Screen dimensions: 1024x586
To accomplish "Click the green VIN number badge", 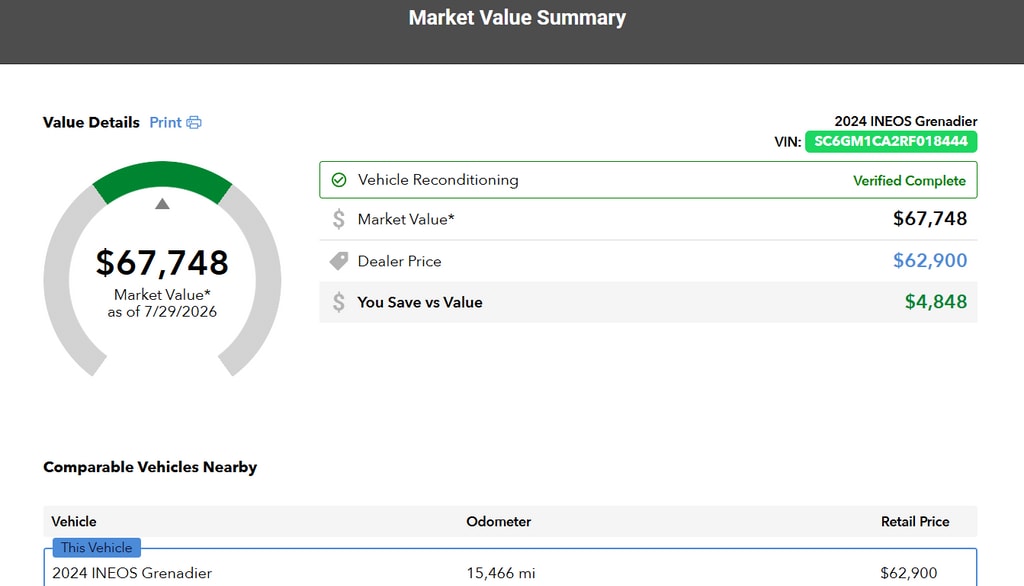I will coord(891,141).
